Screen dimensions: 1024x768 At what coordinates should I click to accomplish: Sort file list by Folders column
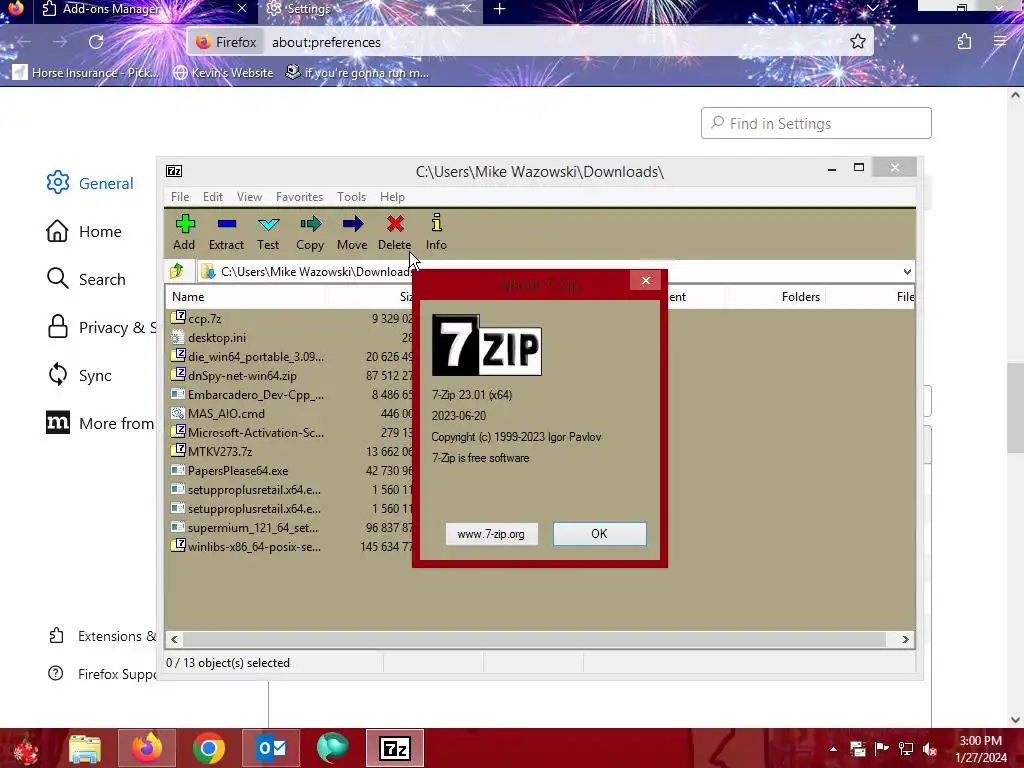click(774, 296)
